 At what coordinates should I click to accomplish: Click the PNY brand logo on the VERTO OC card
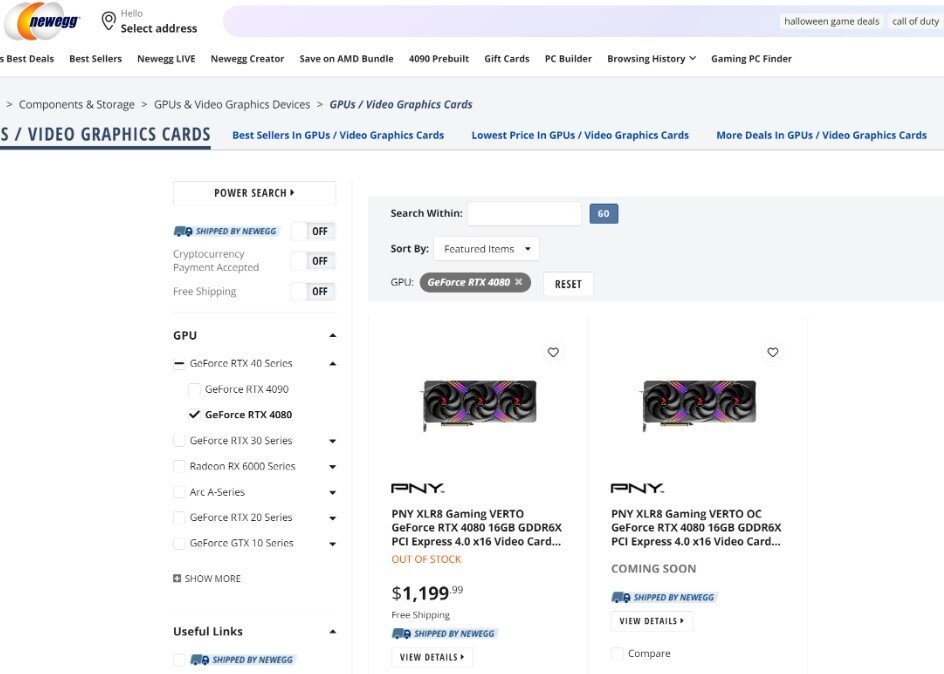(637, 488)
